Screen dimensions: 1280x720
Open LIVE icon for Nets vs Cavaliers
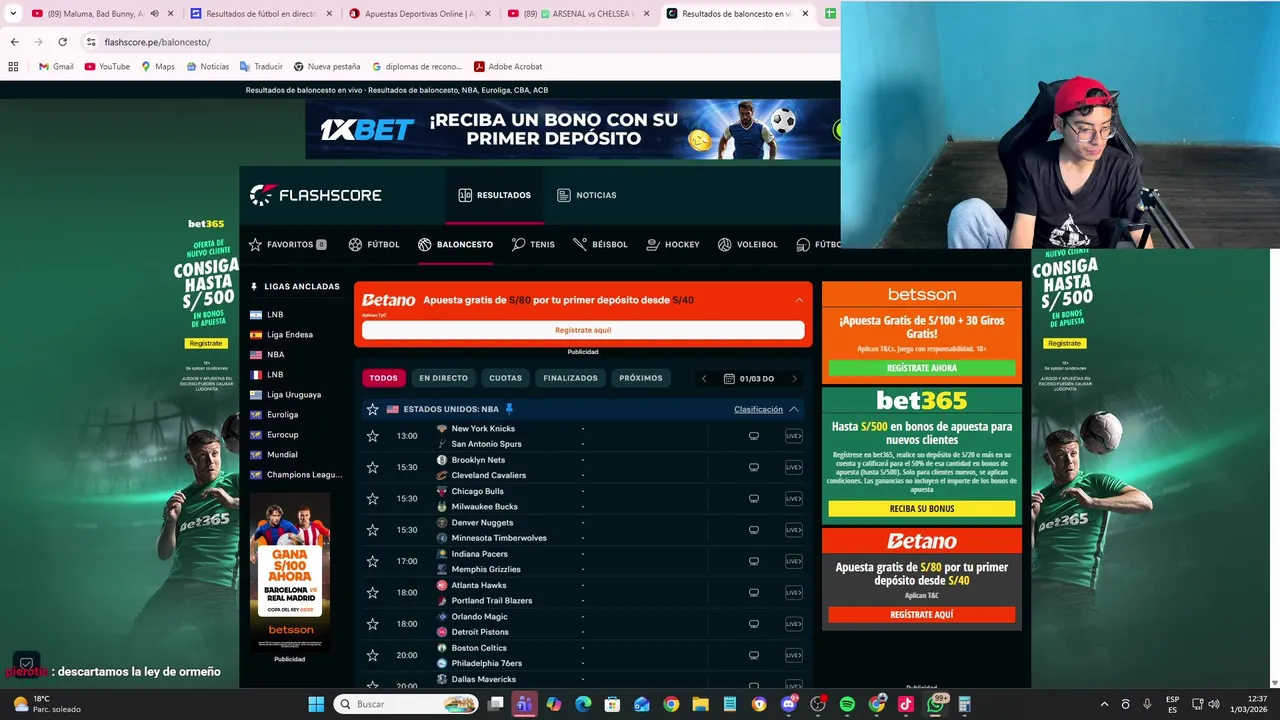click(793, 467)
